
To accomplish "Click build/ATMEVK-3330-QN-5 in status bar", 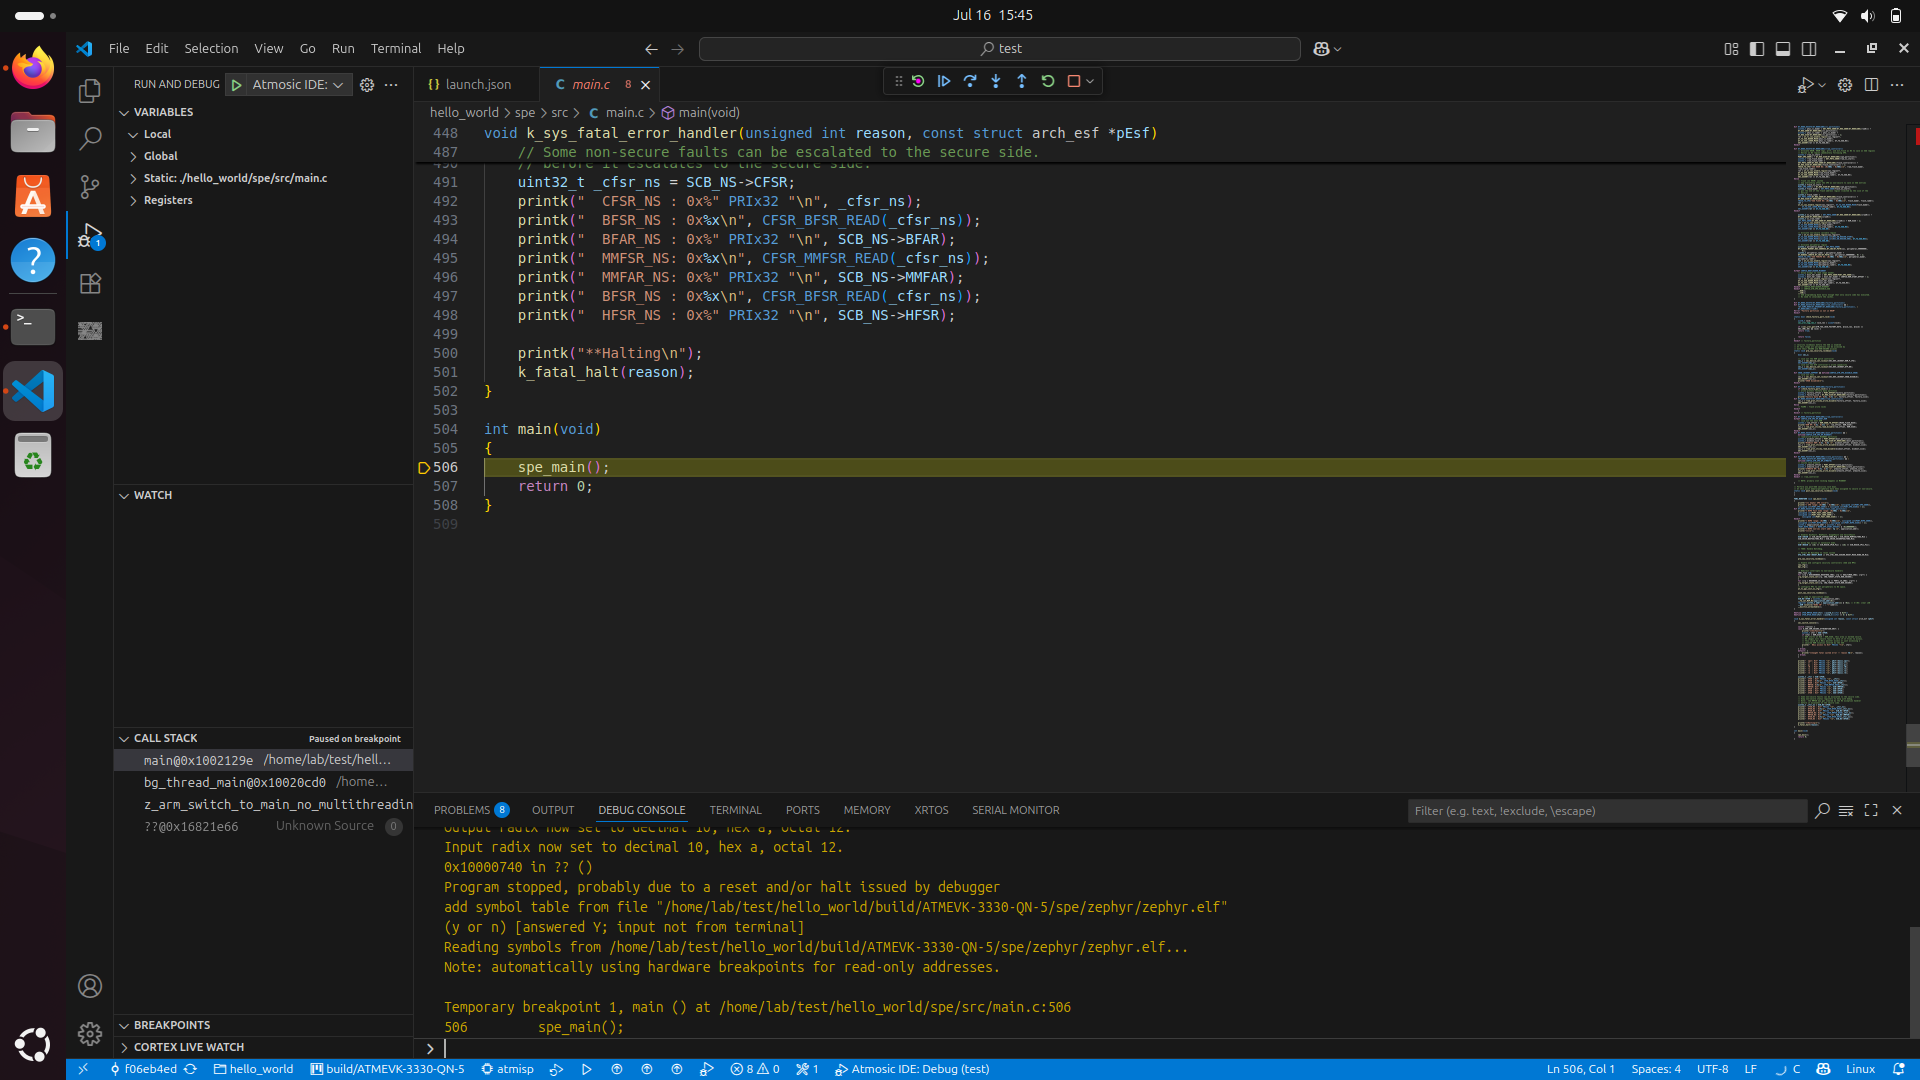I will click(x=387, y=1069).
